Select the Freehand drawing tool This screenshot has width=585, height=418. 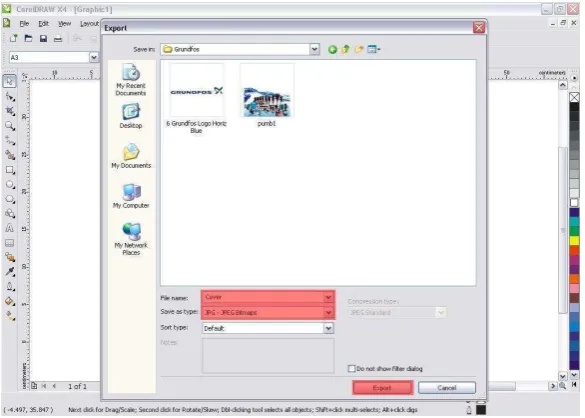click(x=10, y=140)
